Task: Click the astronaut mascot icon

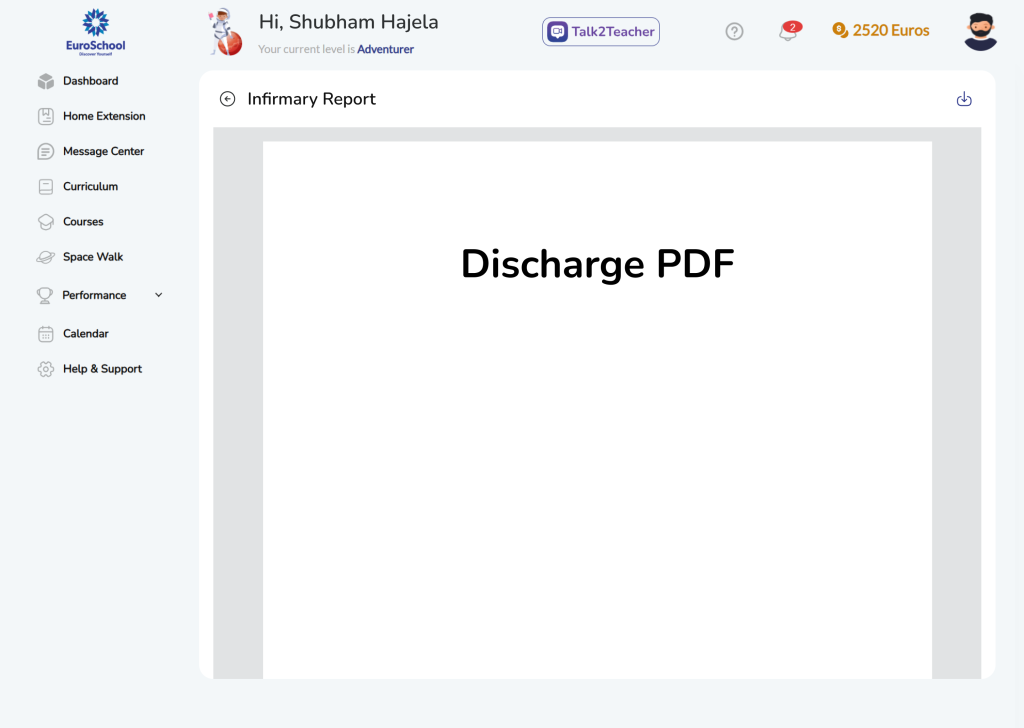Action: pyautogui.click(x=225, y=32)
